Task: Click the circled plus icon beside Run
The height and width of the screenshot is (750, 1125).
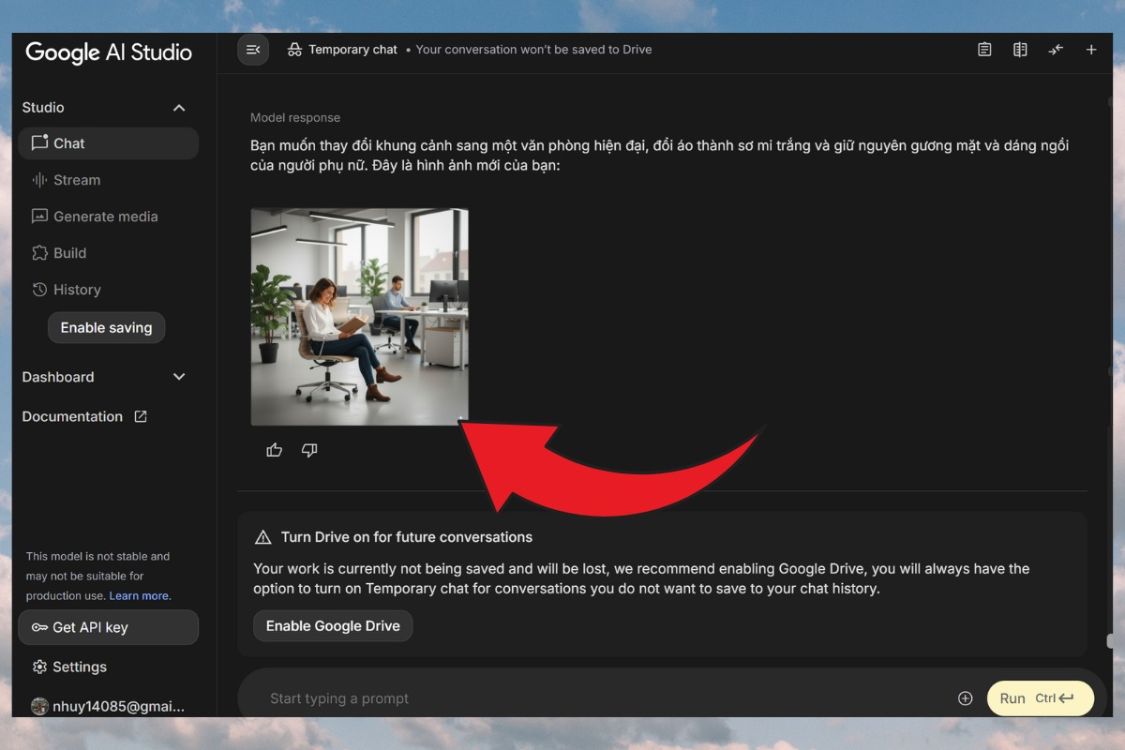Action: 965,698
